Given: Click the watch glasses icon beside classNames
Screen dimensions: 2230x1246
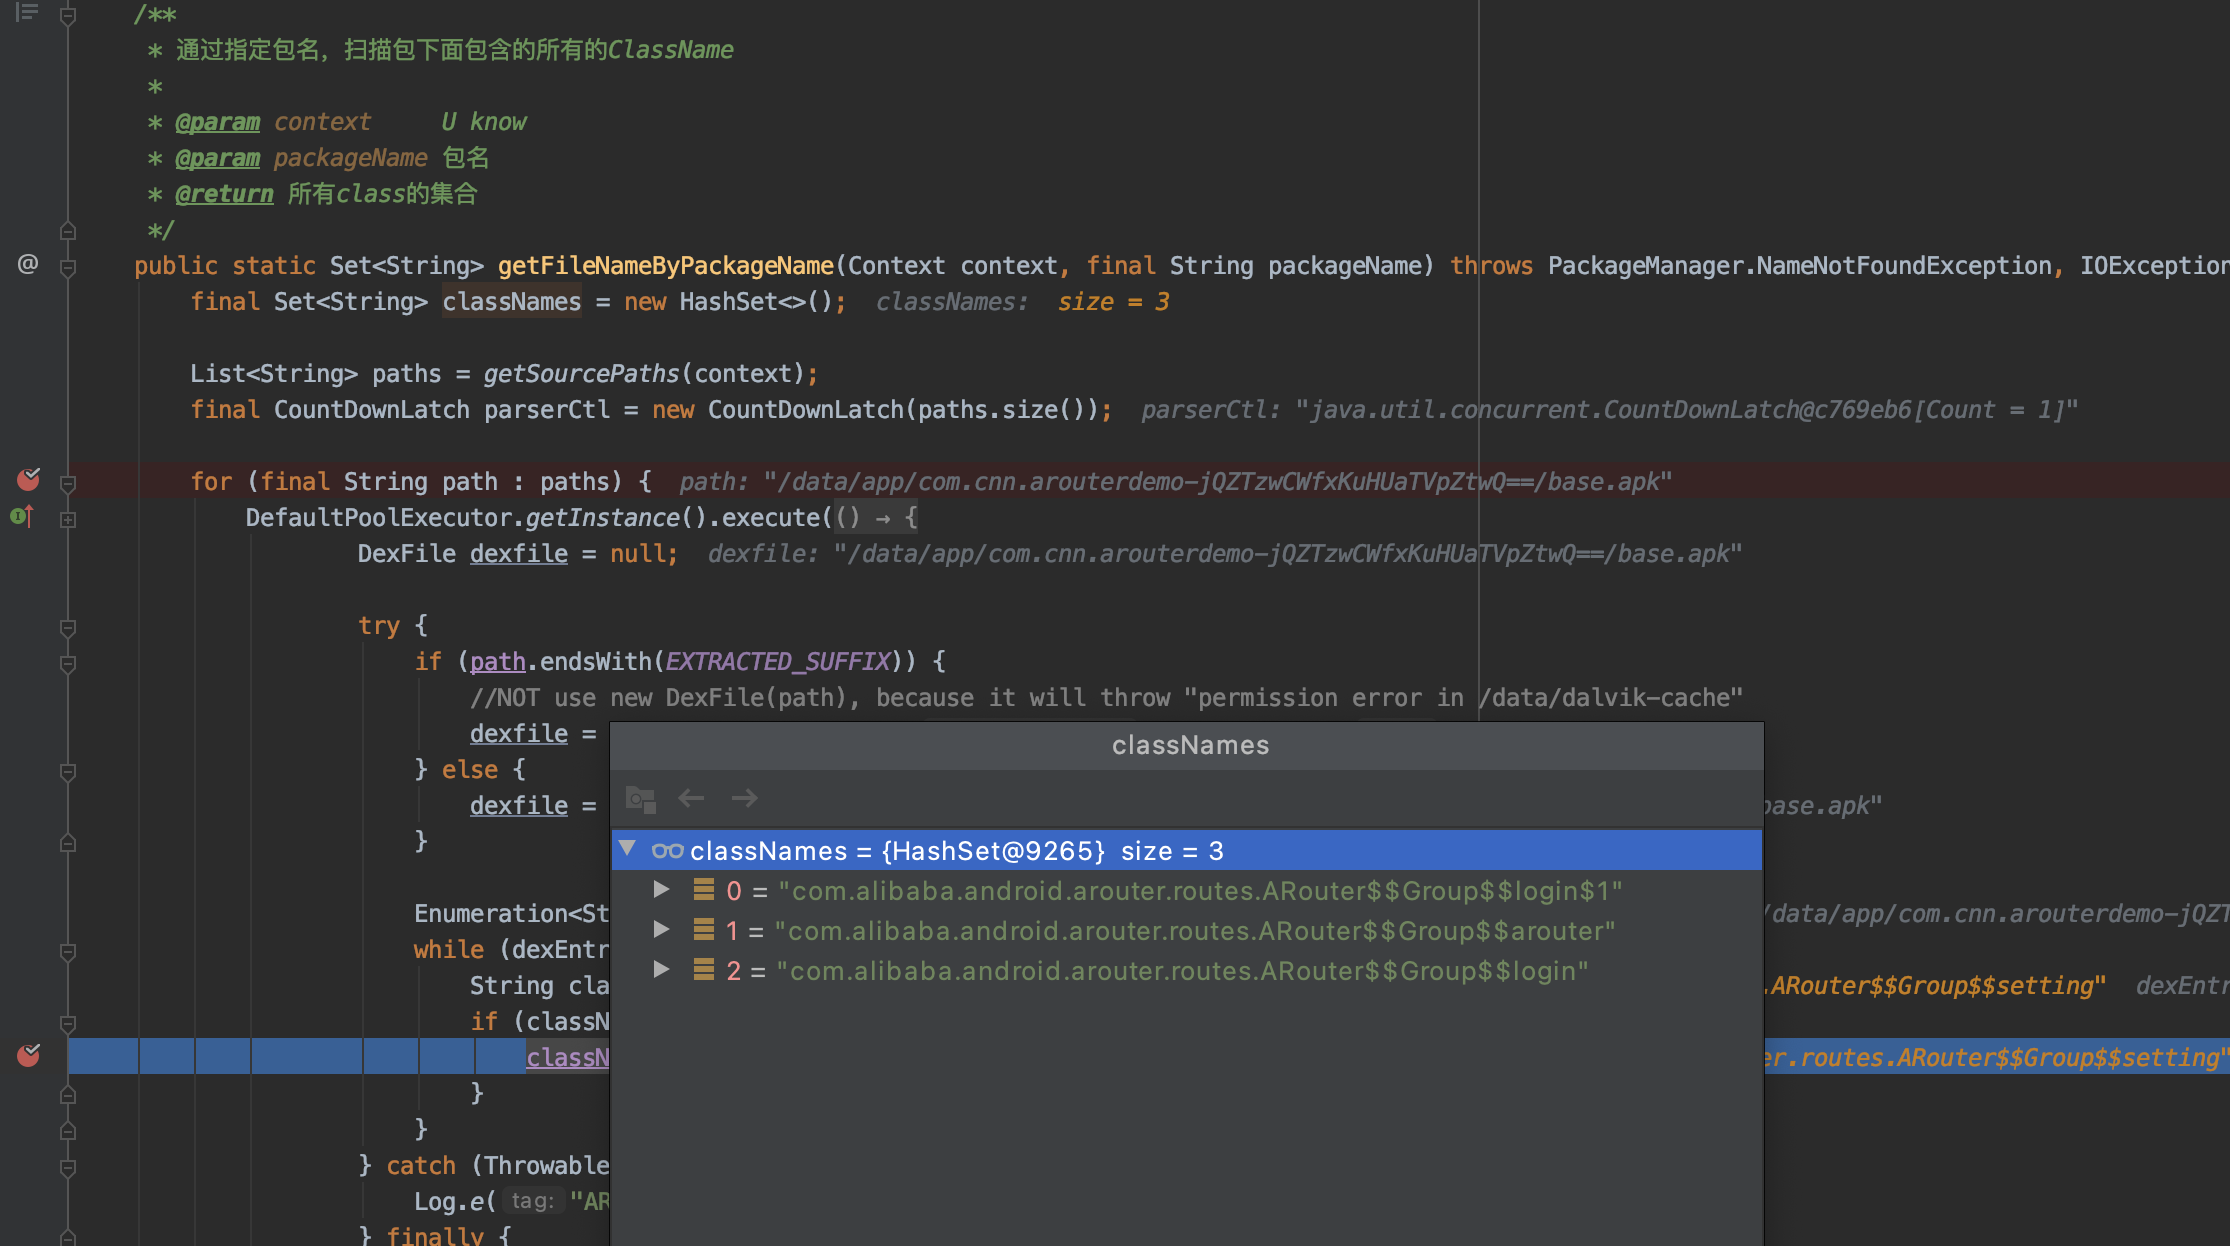Looking at the screenshot, I should (667, 851).
